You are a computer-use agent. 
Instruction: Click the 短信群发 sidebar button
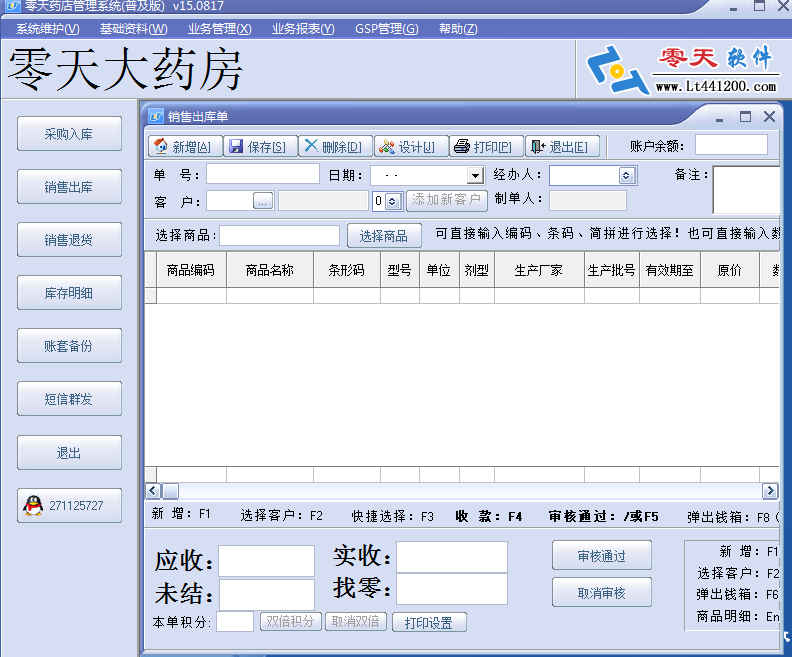(69, 399)
